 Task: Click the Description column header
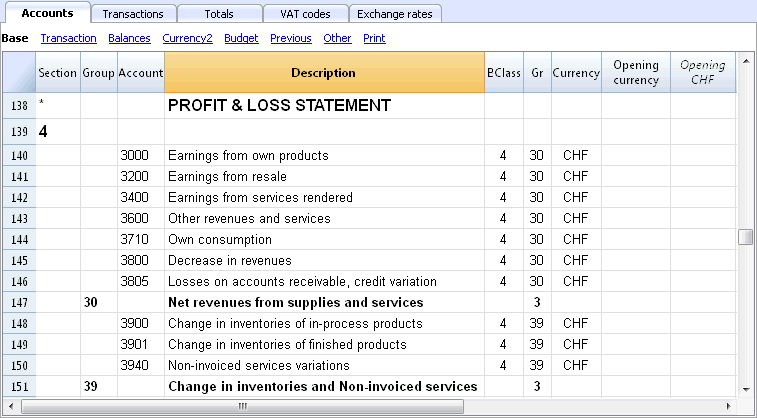click(324, 72)
